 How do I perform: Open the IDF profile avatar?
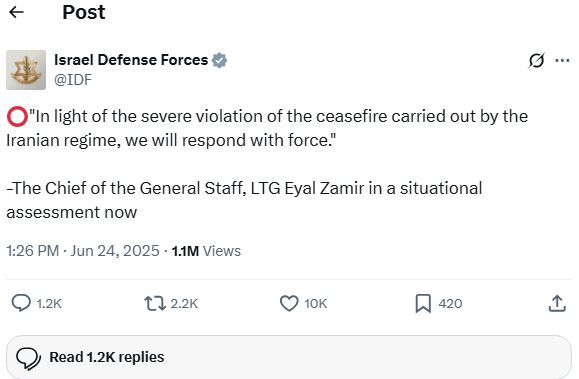(26, 70)
